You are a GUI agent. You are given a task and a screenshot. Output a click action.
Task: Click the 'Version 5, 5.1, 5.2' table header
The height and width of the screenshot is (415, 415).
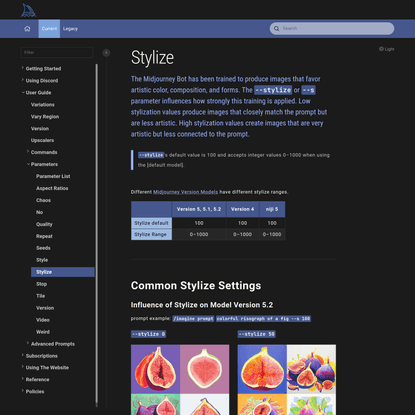(199, 209)
